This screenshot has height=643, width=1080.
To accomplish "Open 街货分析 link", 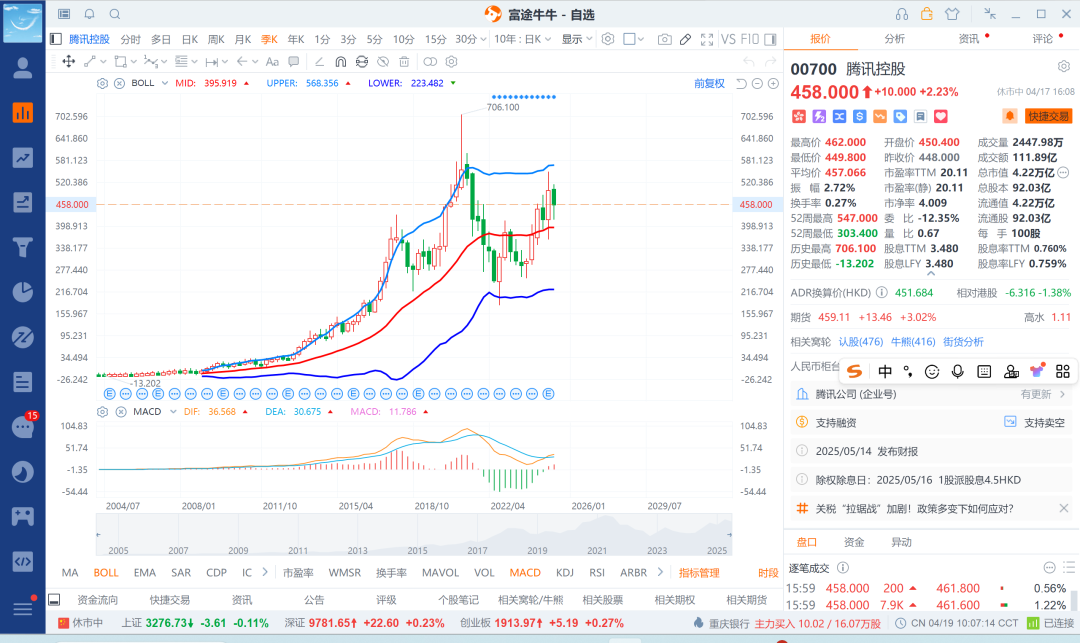I will (x=963, y=341).
